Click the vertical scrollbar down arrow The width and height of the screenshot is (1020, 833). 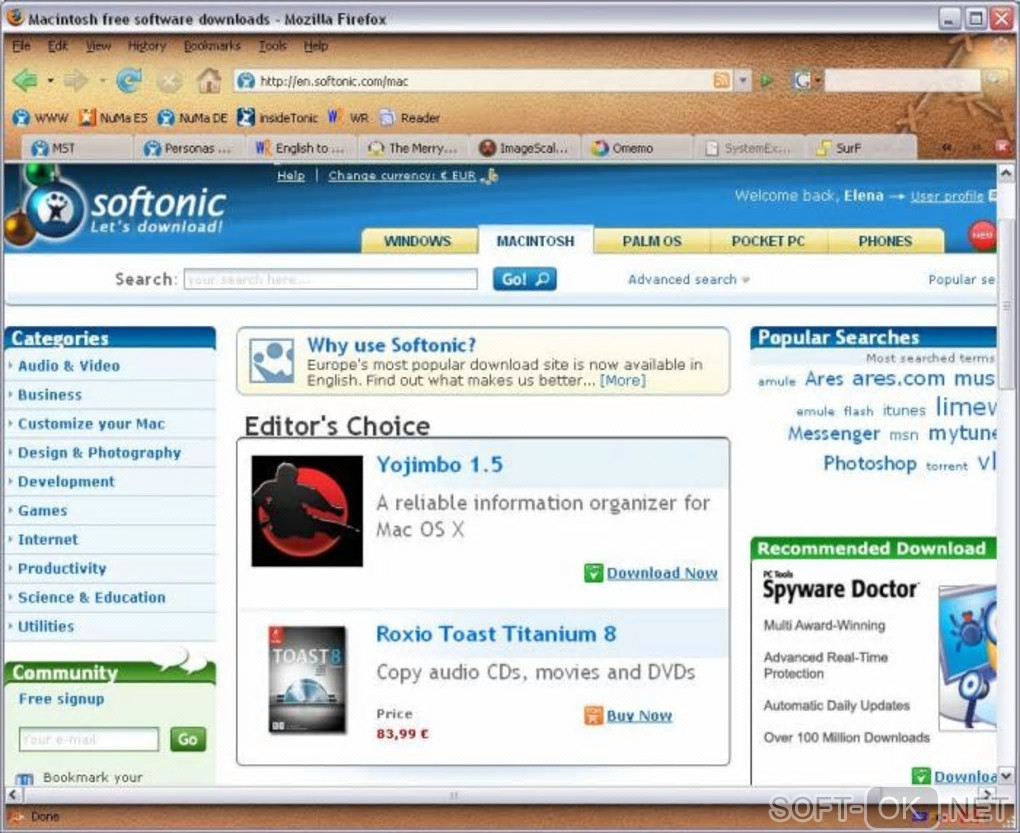pyautogui.click(x=1006, y=776)
